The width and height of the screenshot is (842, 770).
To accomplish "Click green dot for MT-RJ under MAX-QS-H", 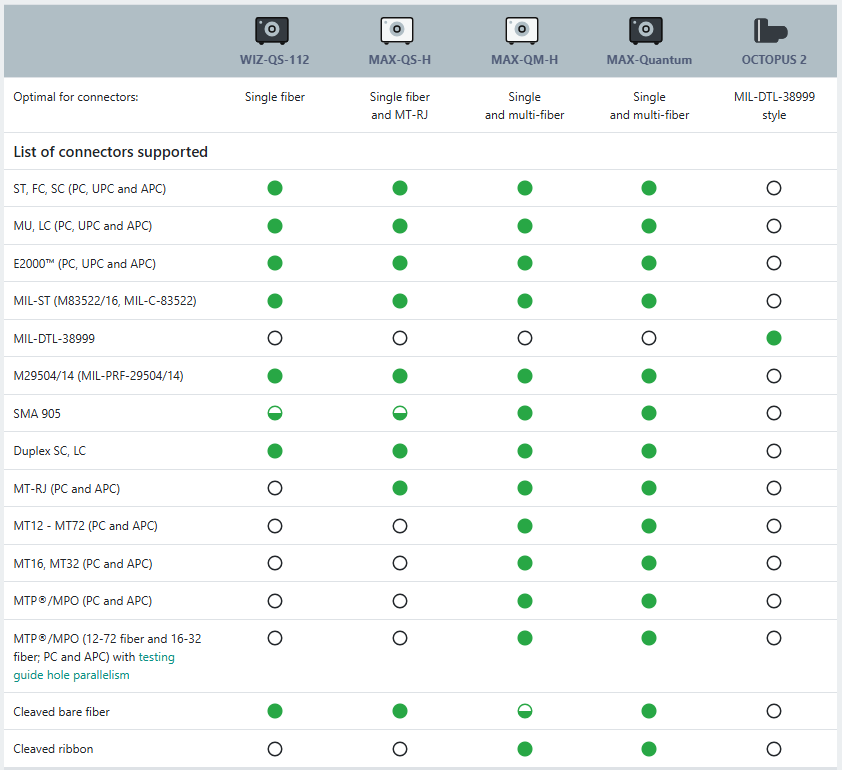I will pos(400,488).
